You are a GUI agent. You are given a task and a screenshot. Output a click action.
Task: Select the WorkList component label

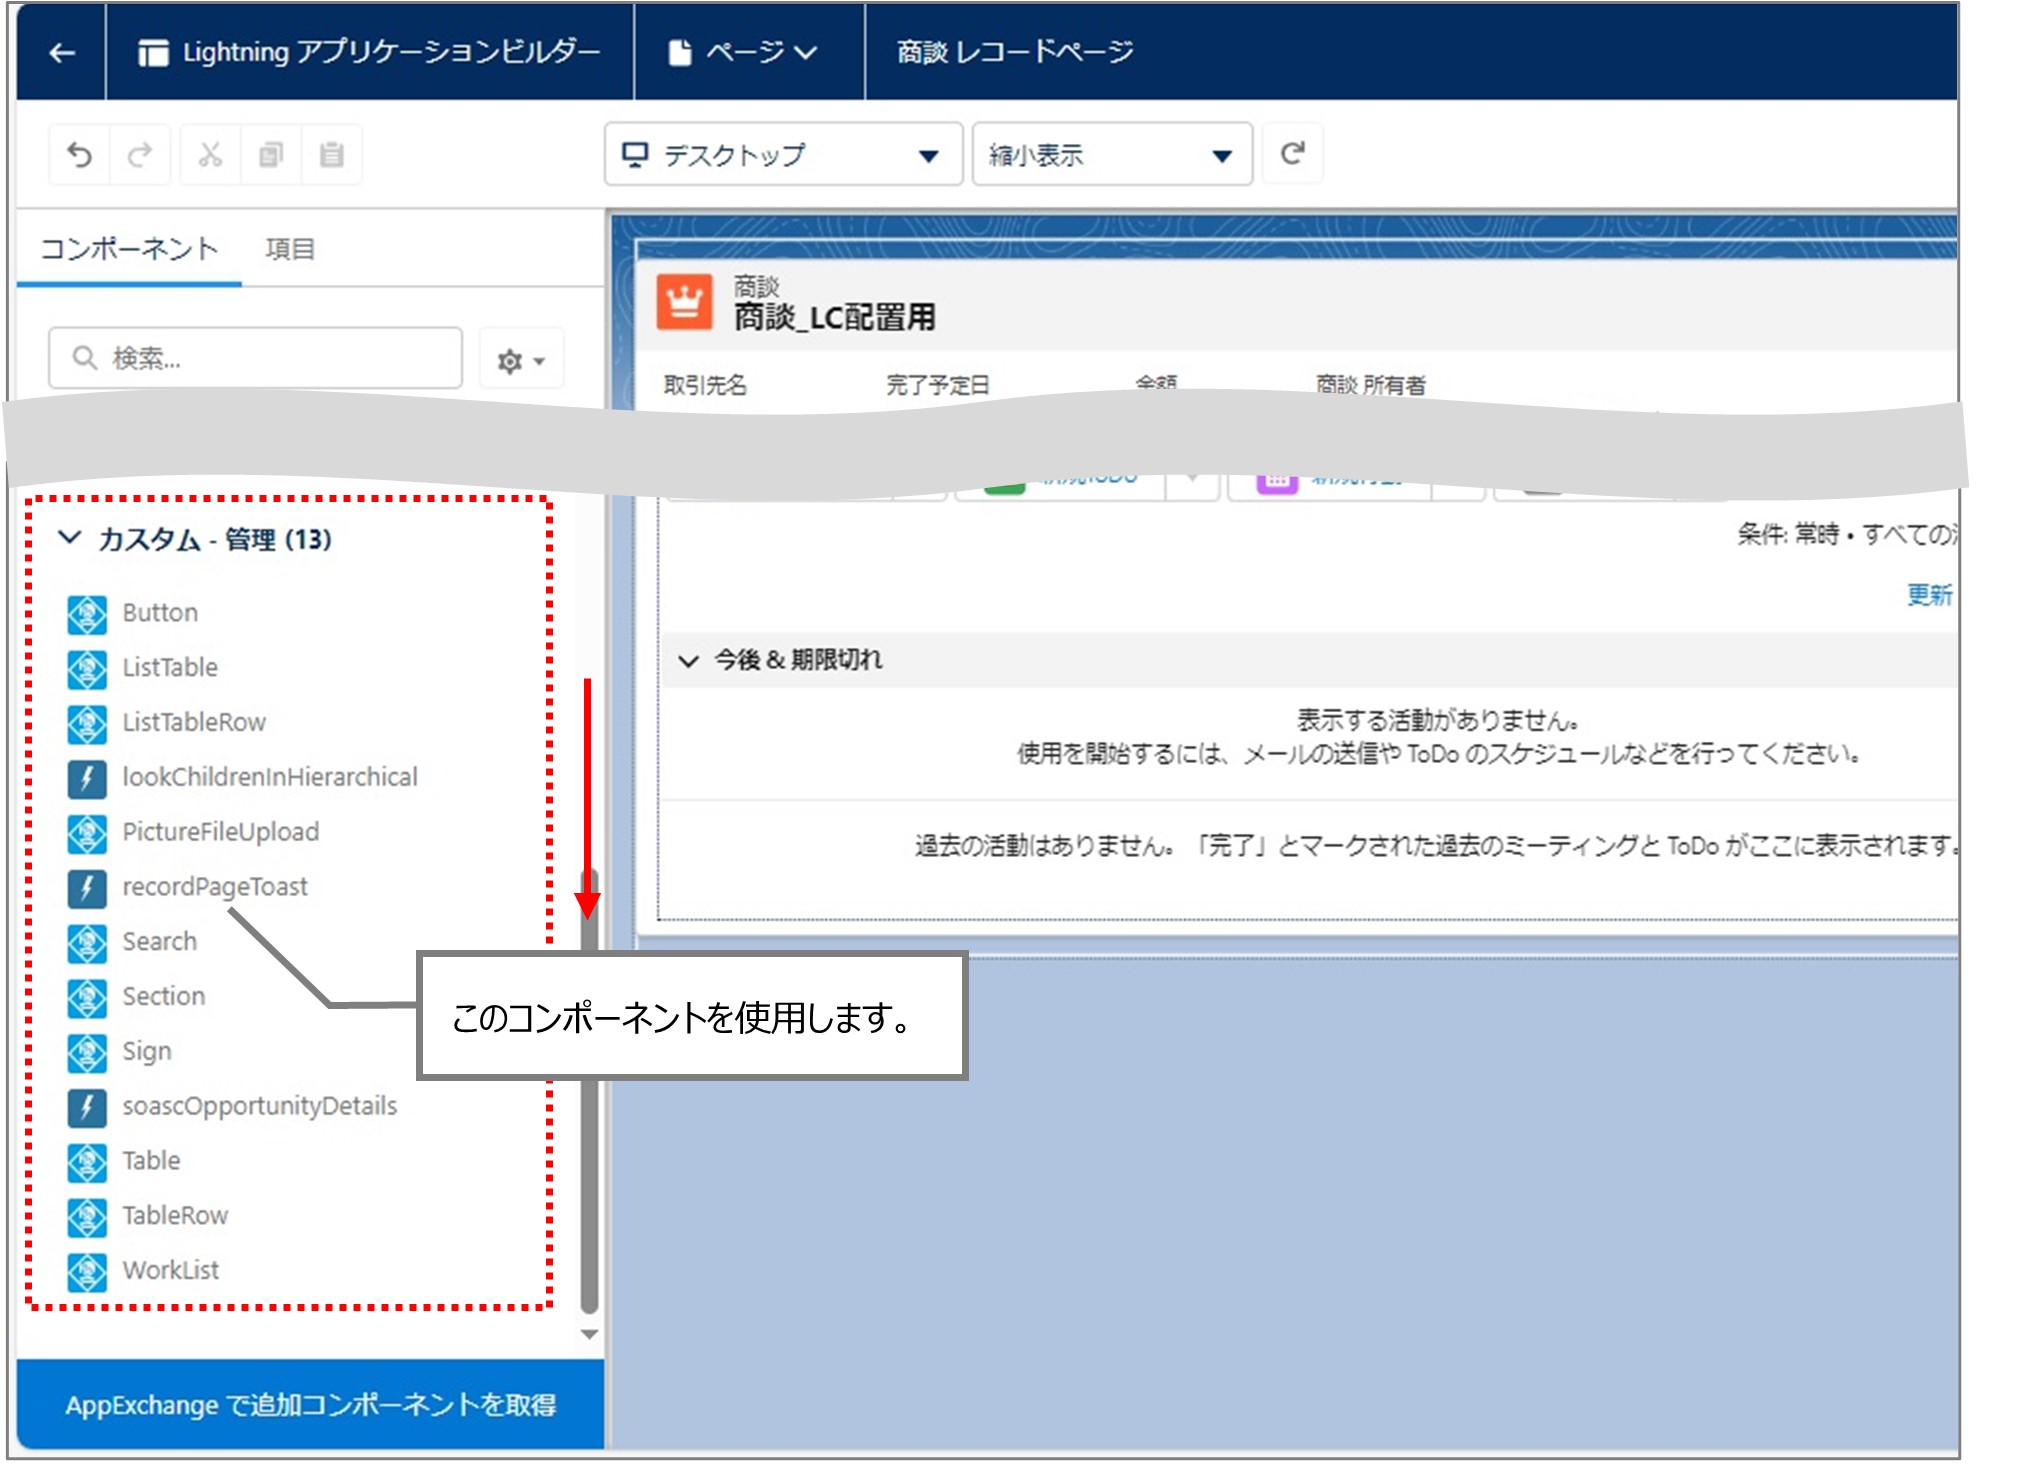point(171,1271)
